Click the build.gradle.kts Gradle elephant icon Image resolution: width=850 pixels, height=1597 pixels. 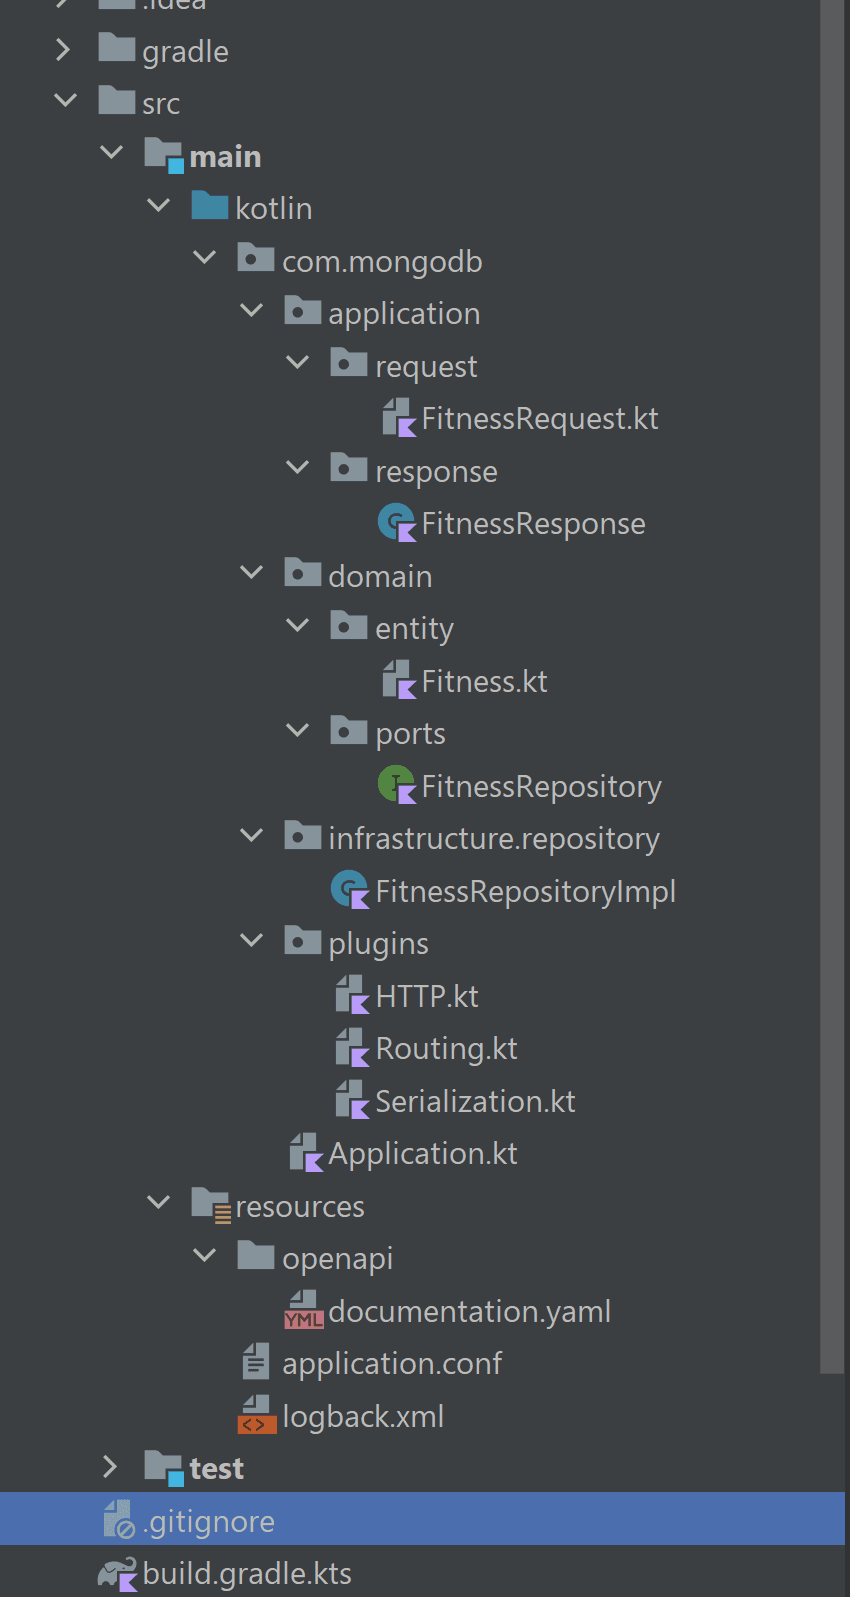[117, 1573]
